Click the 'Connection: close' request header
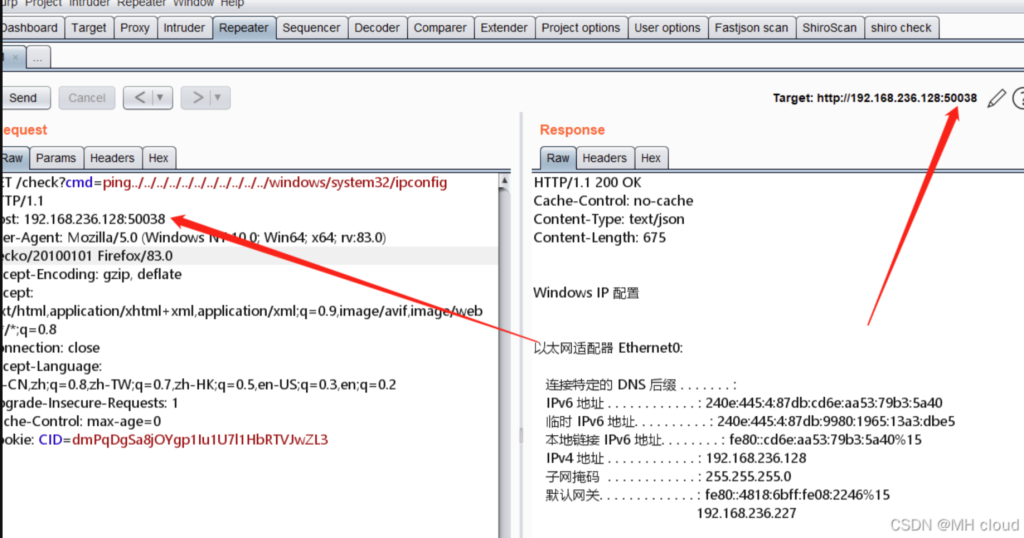The width and height of the screenshot is (1024, 538). coord(51,348)
